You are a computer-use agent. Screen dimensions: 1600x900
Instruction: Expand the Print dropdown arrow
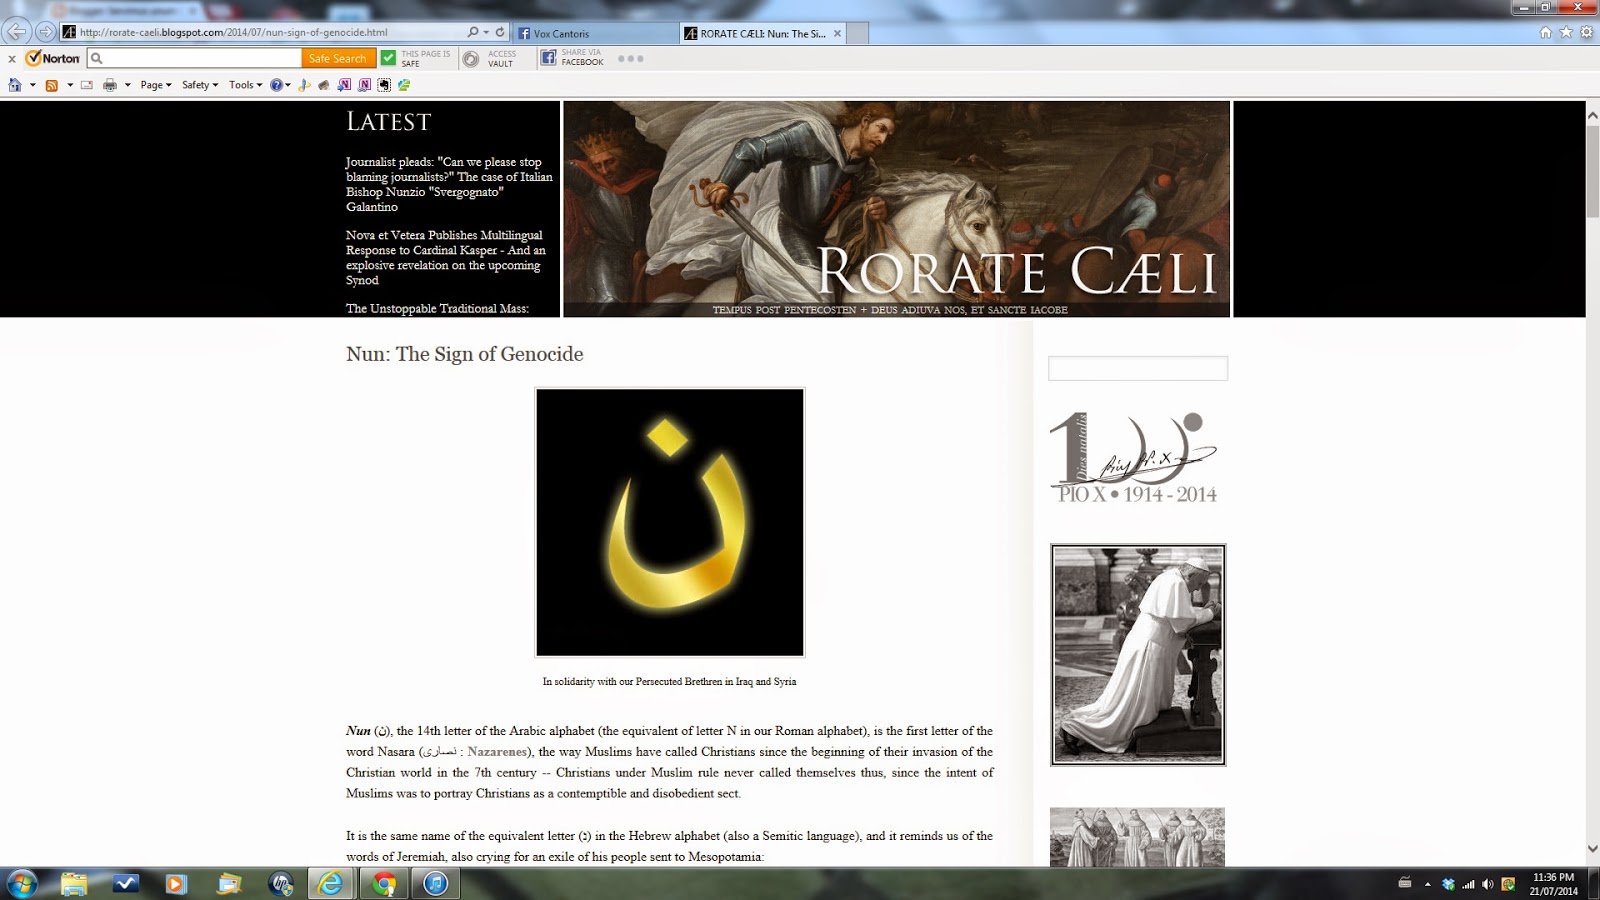[x=127, y=85]
